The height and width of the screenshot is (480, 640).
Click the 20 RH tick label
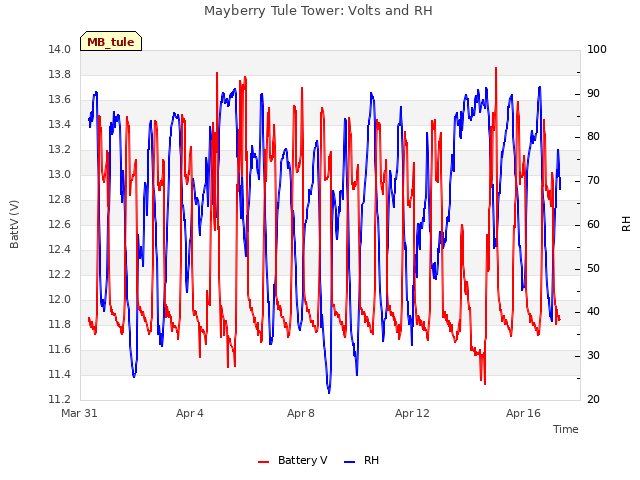tap(593, 399)
